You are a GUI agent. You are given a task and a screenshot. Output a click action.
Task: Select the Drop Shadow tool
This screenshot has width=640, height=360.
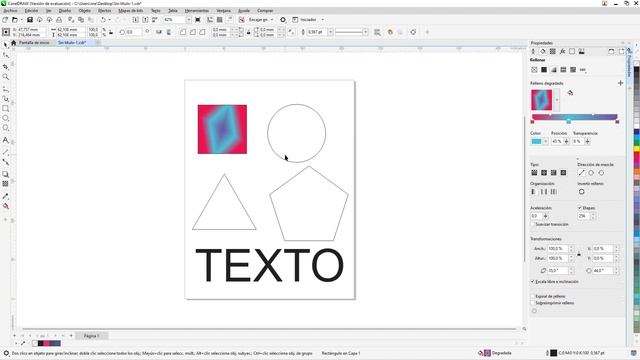pyautogui.click(x=5, y=174)
